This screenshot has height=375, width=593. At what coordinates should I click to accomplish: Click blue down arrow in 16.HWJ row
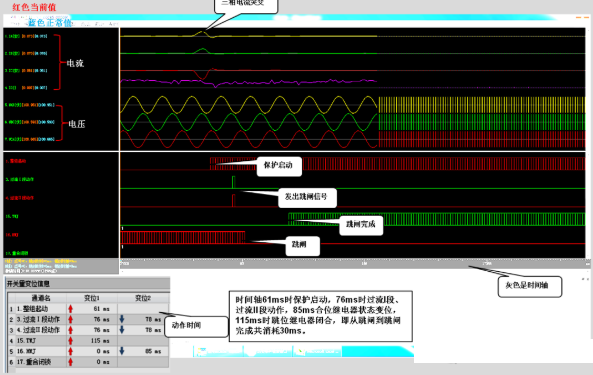122,351
